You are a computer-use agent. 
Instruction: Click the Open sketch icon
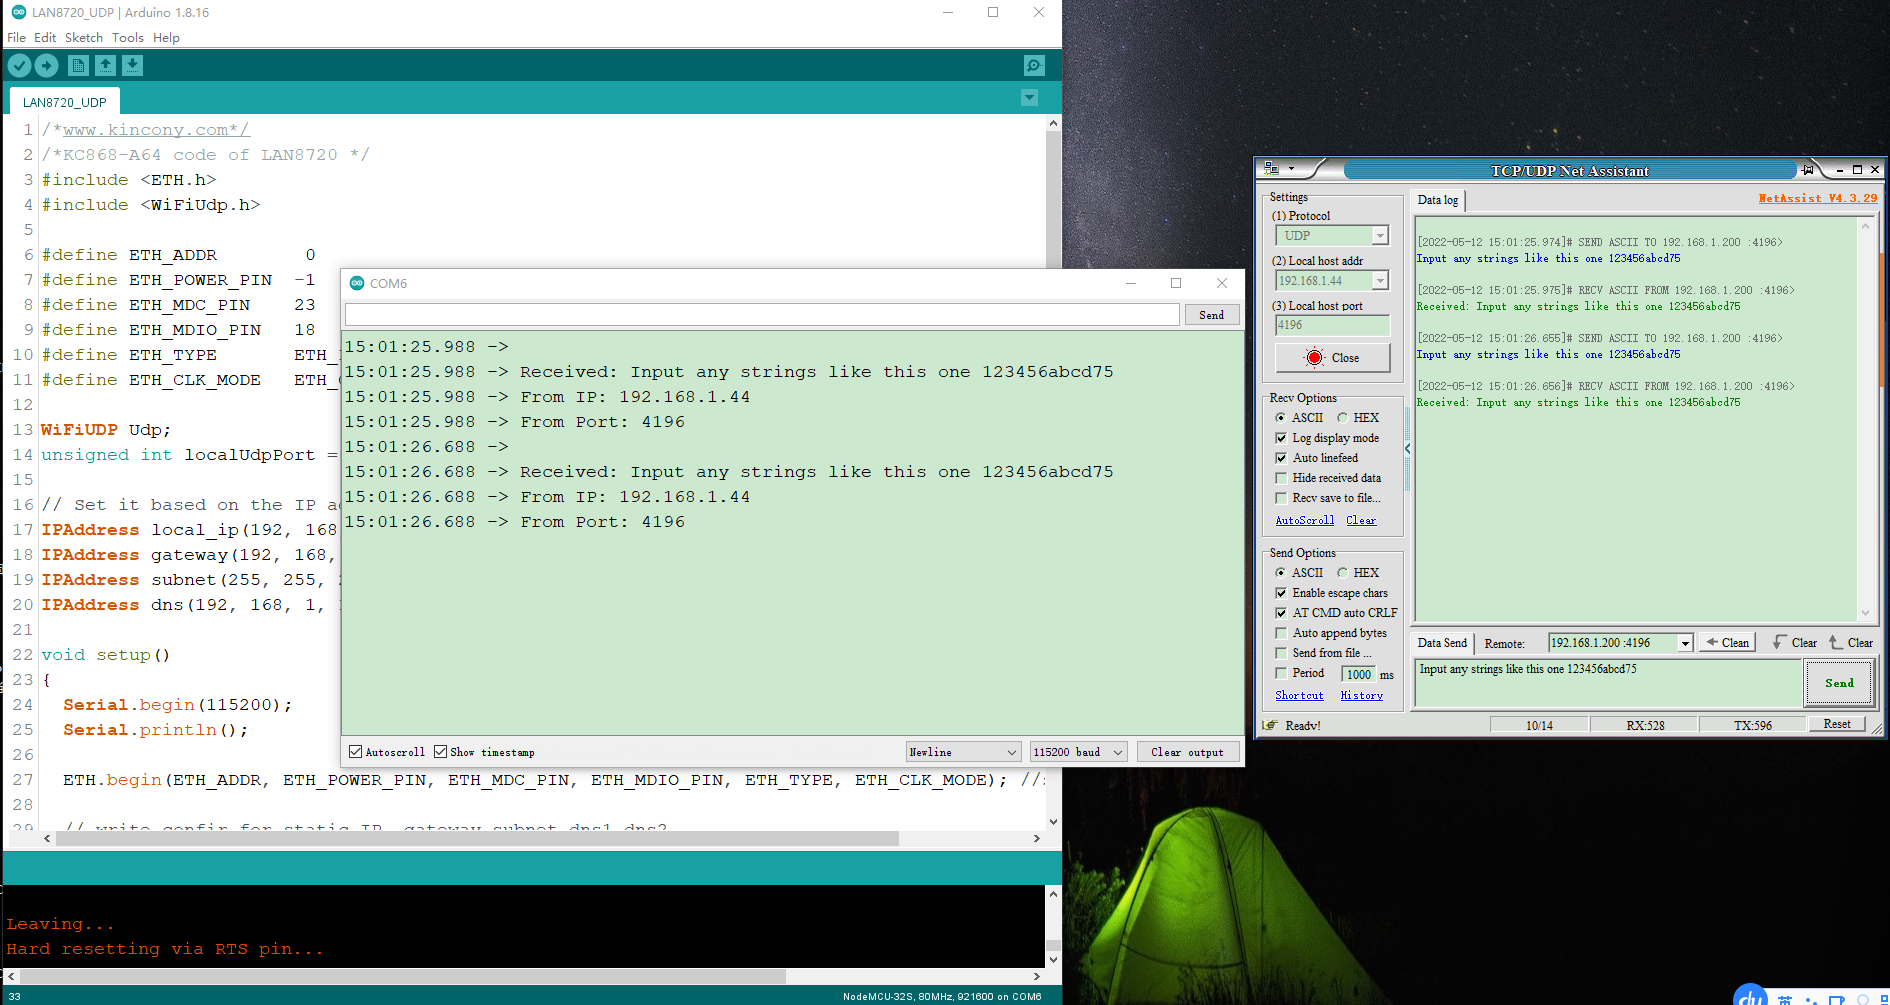pos(105,66)
